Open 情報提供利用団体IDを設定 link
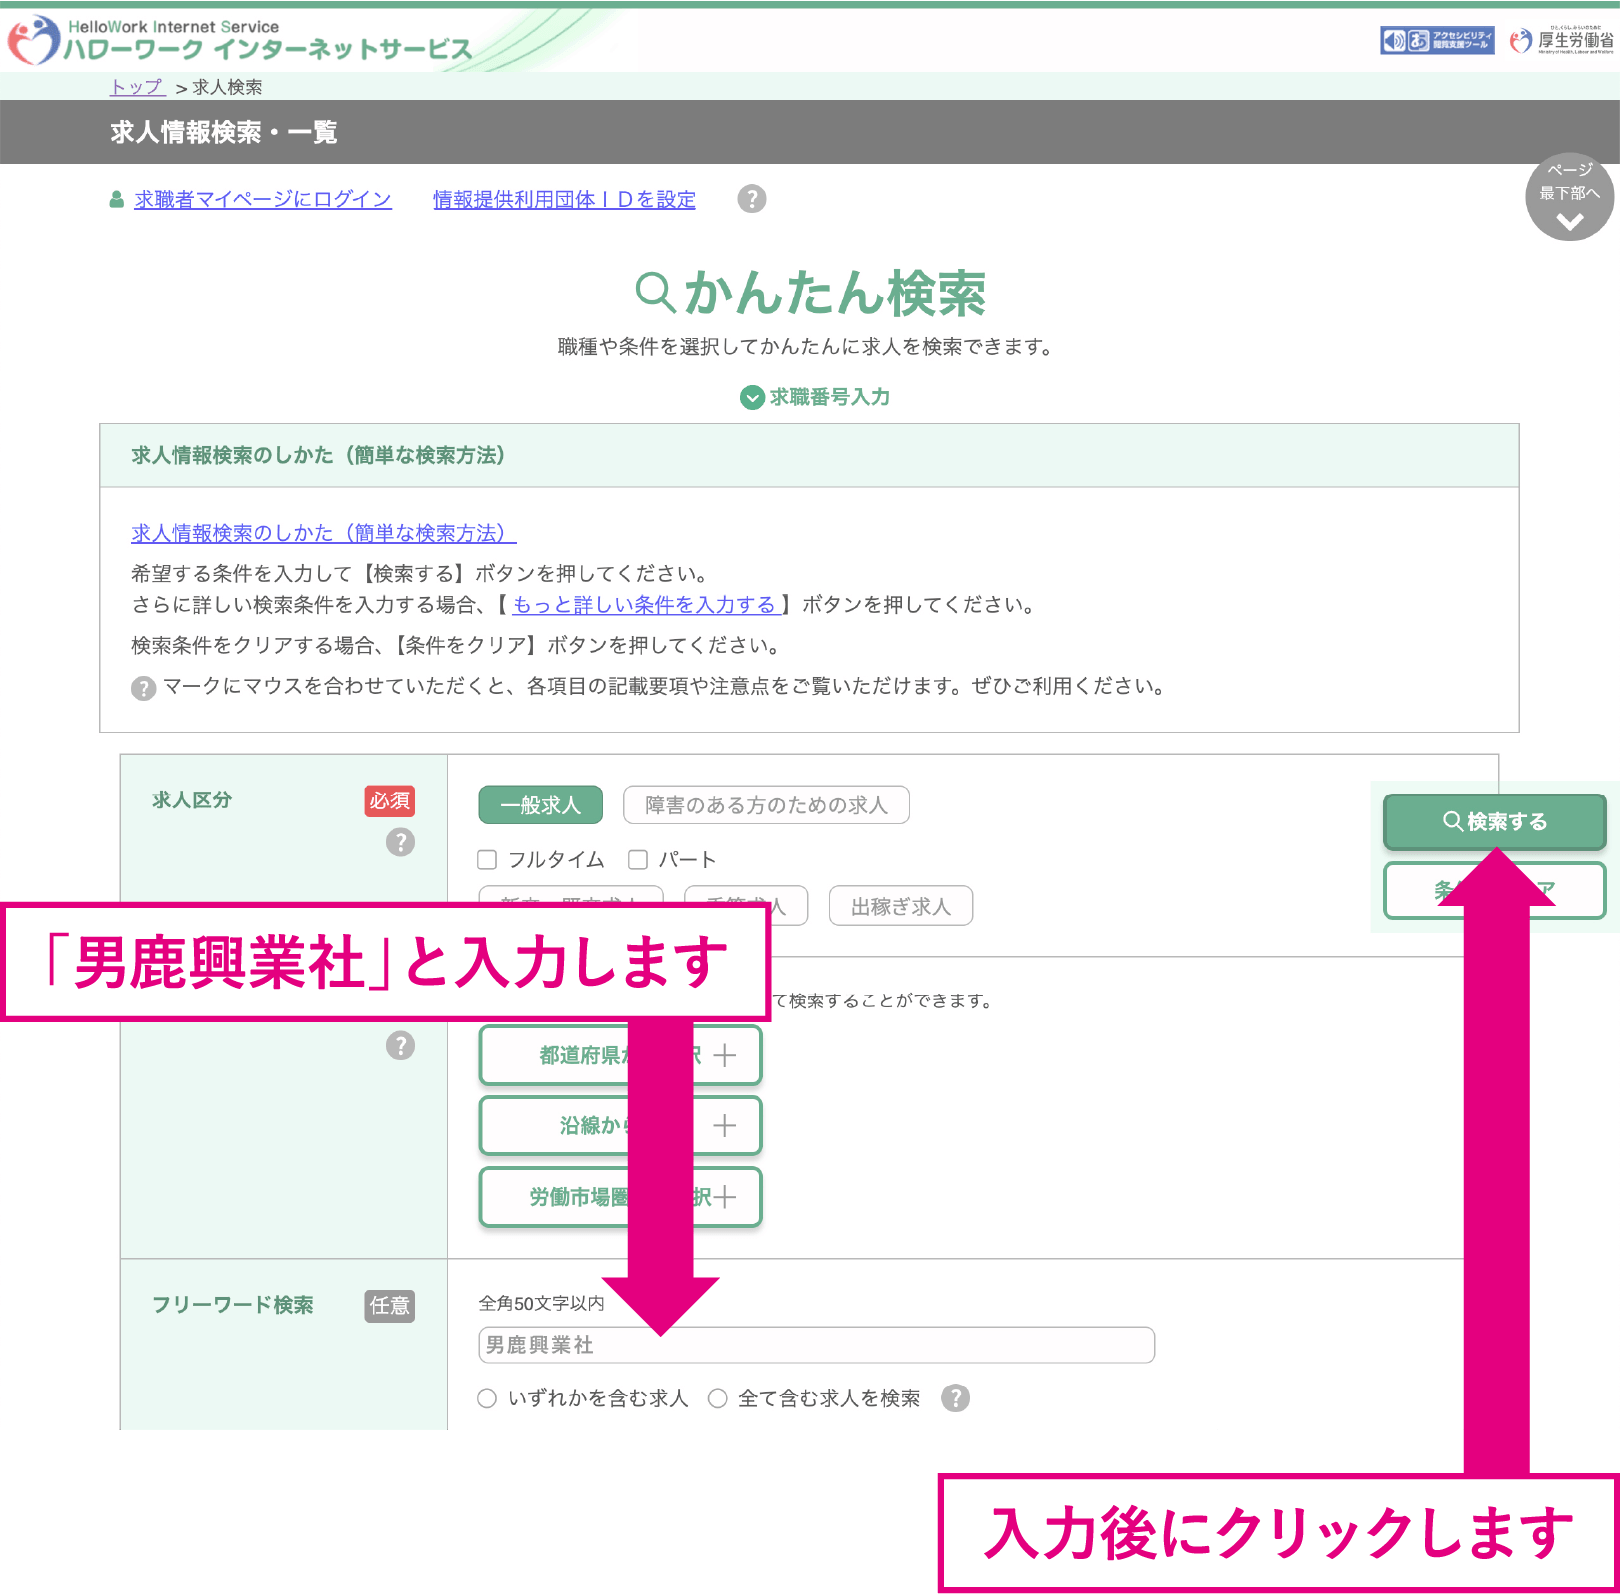 tap(564, 199)
